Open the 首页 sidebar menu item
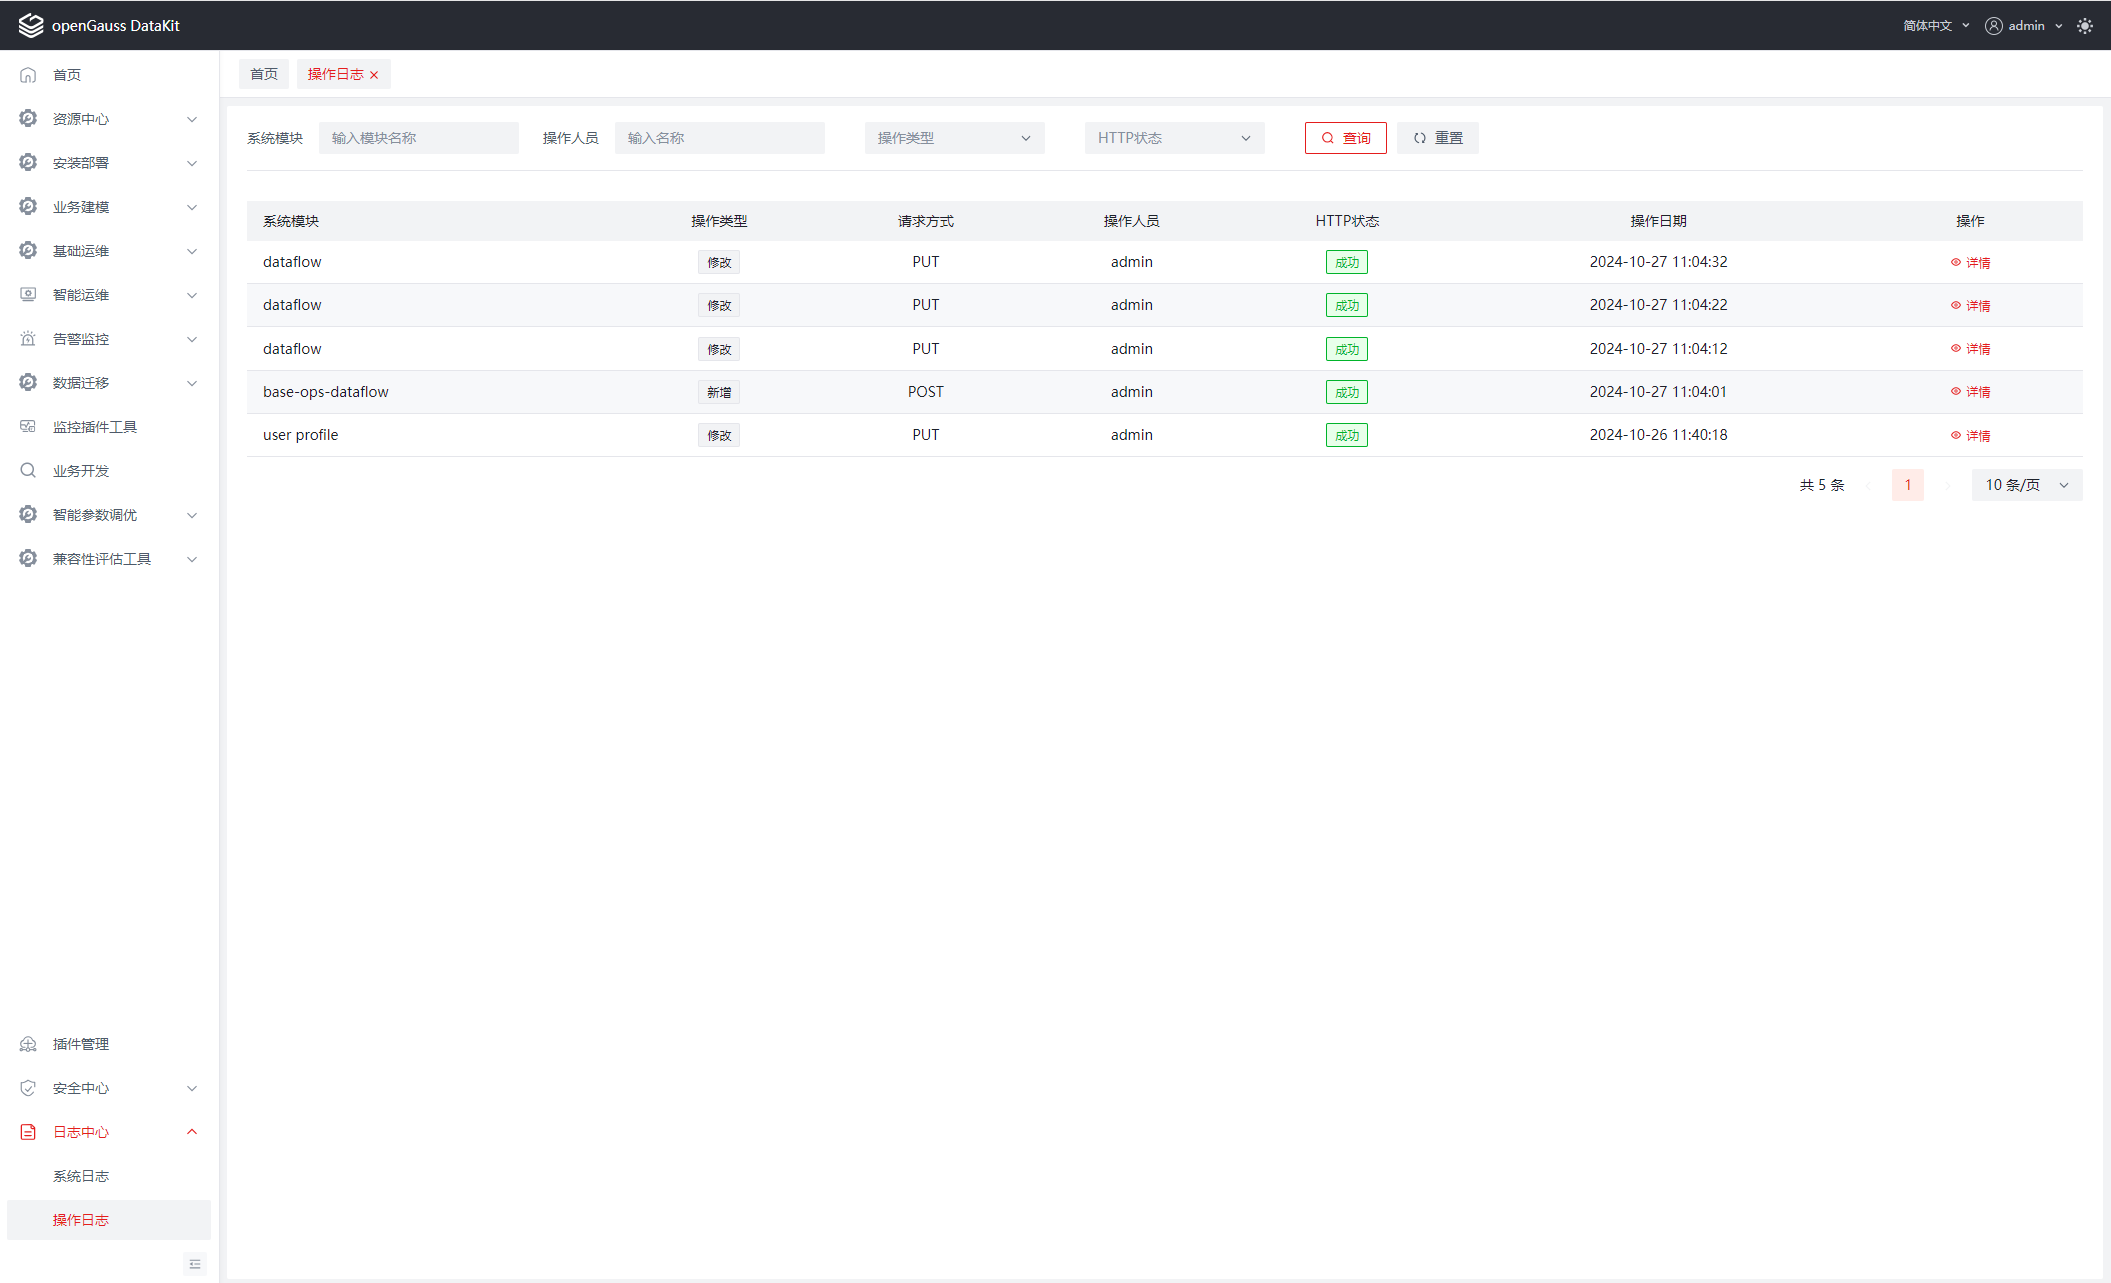The width and height of the screenshot is (2111, 1283). click(x=109, y=75)
